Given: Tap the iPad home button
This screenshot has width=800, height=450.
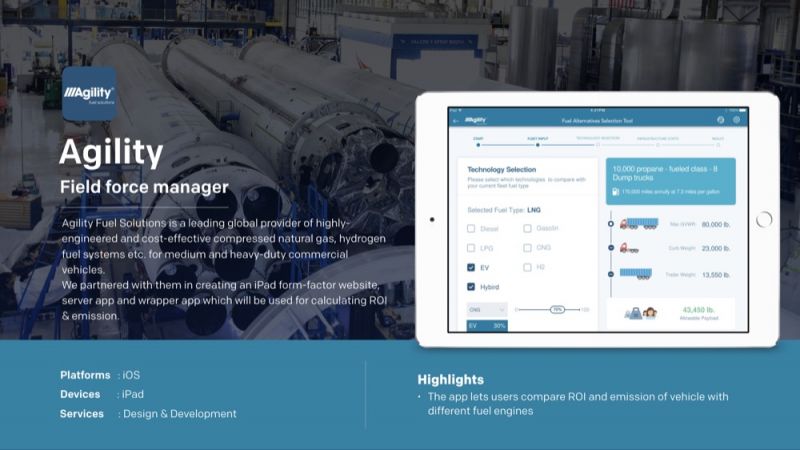Looking at the screenshot, I should coord(764,219).
